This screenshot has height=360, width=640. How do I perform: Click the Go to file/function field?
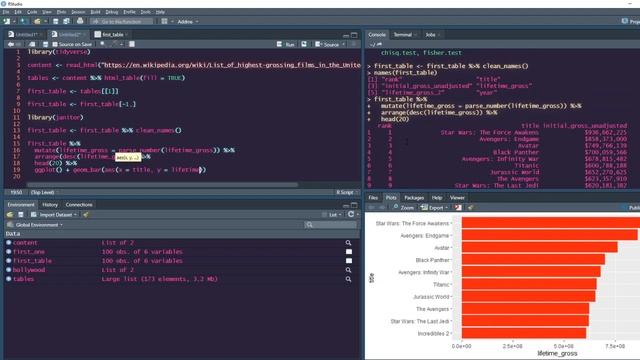(122, 21)
